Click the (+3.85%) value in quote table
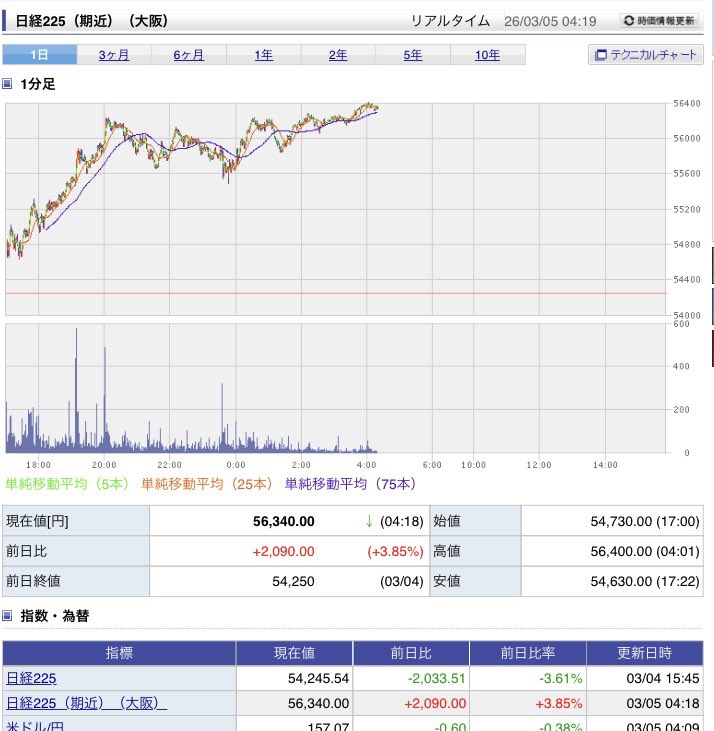 pyautogui.click(x=395, y=552)
